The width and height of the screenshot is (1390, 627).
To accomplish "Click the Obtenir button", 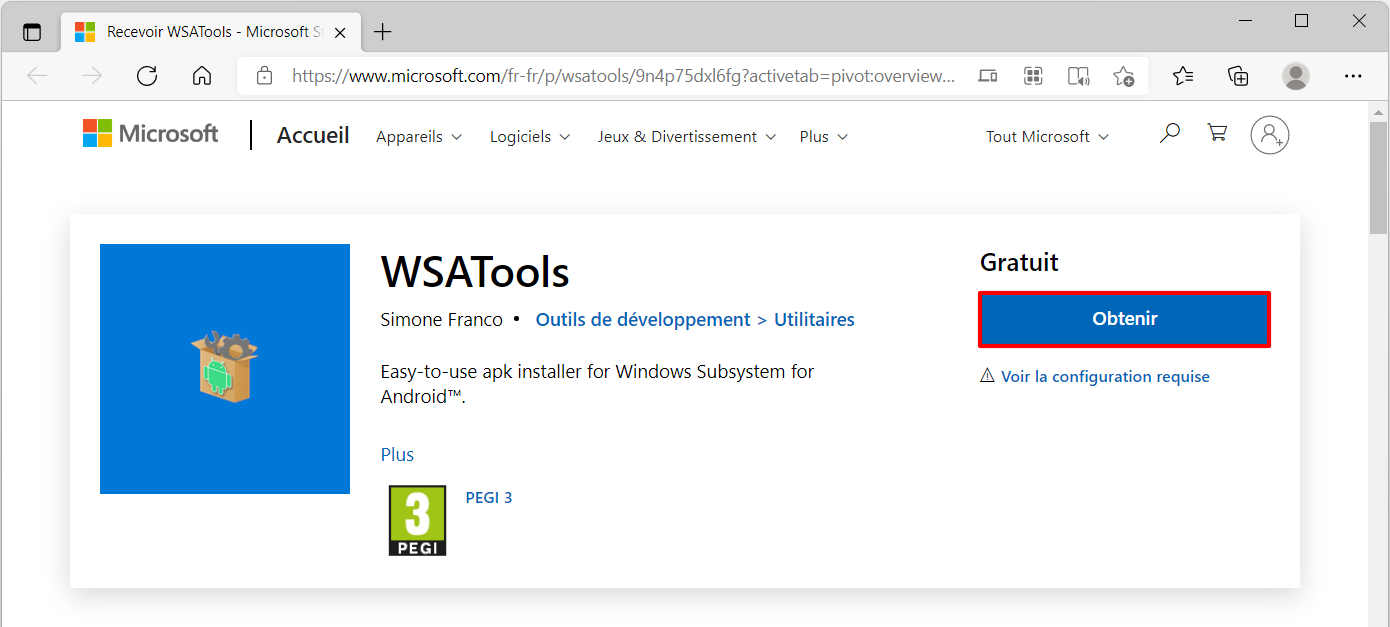I will pyautogui.click(x=1125, y=319).
